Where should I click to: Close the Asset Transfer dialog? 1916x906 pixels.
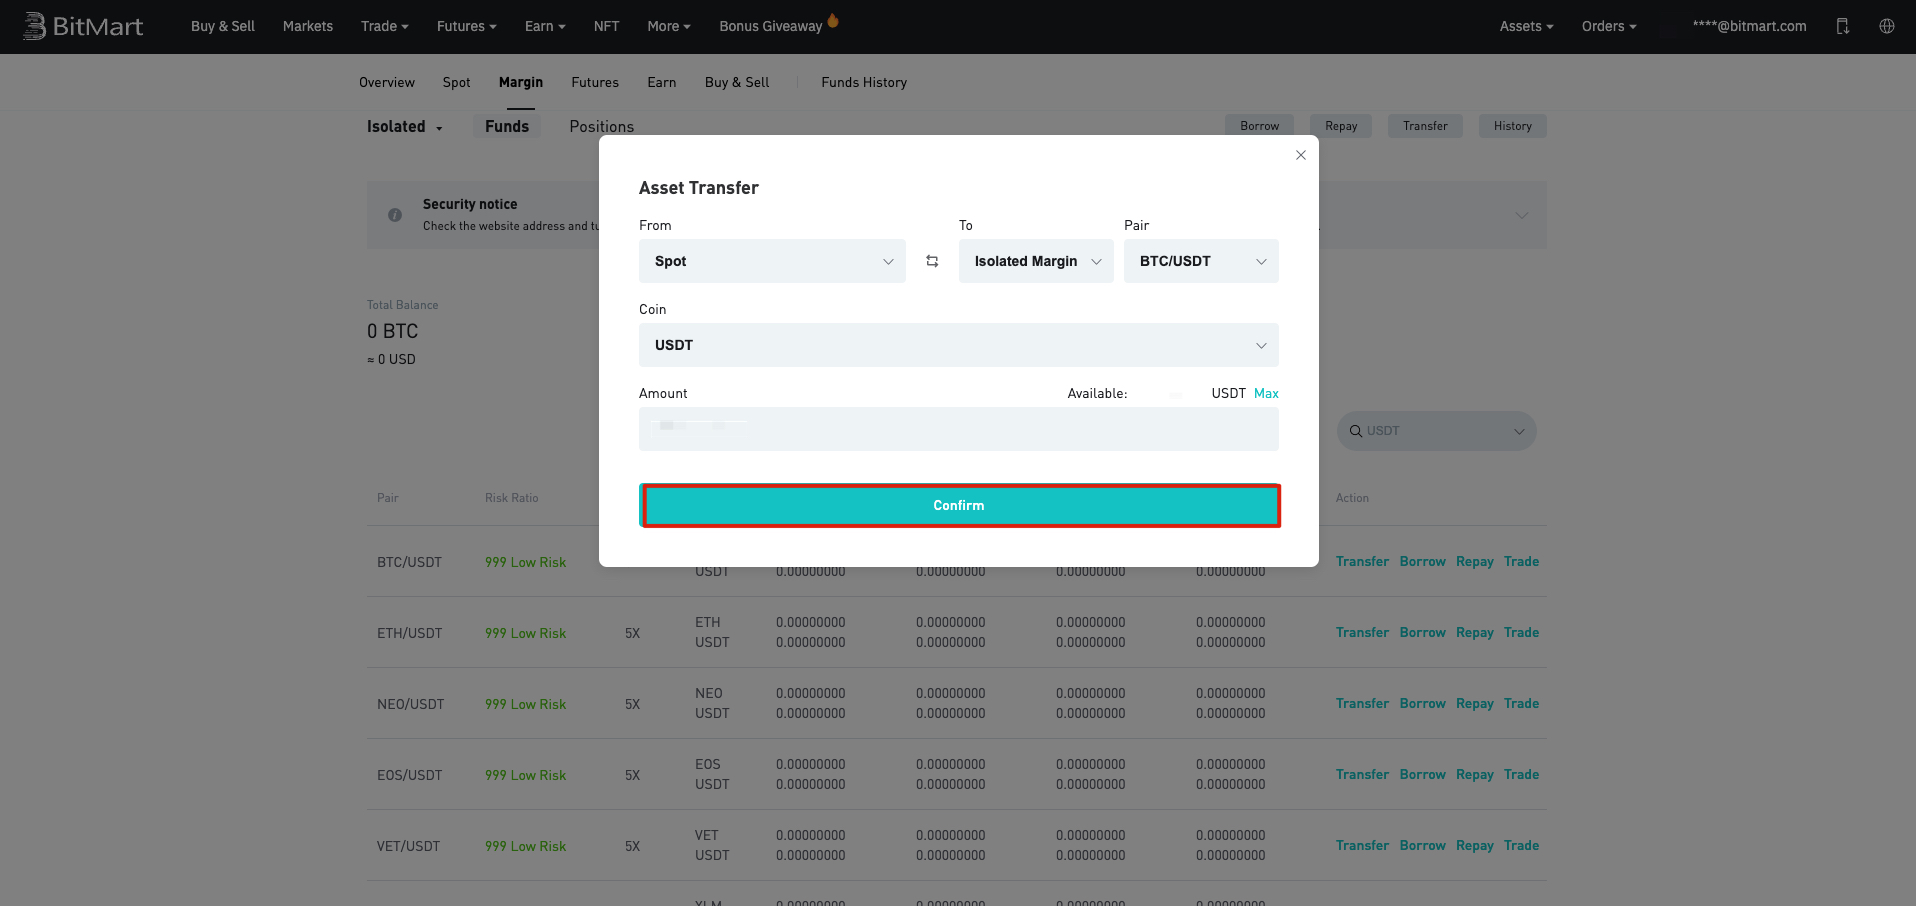click(1301, 155)
